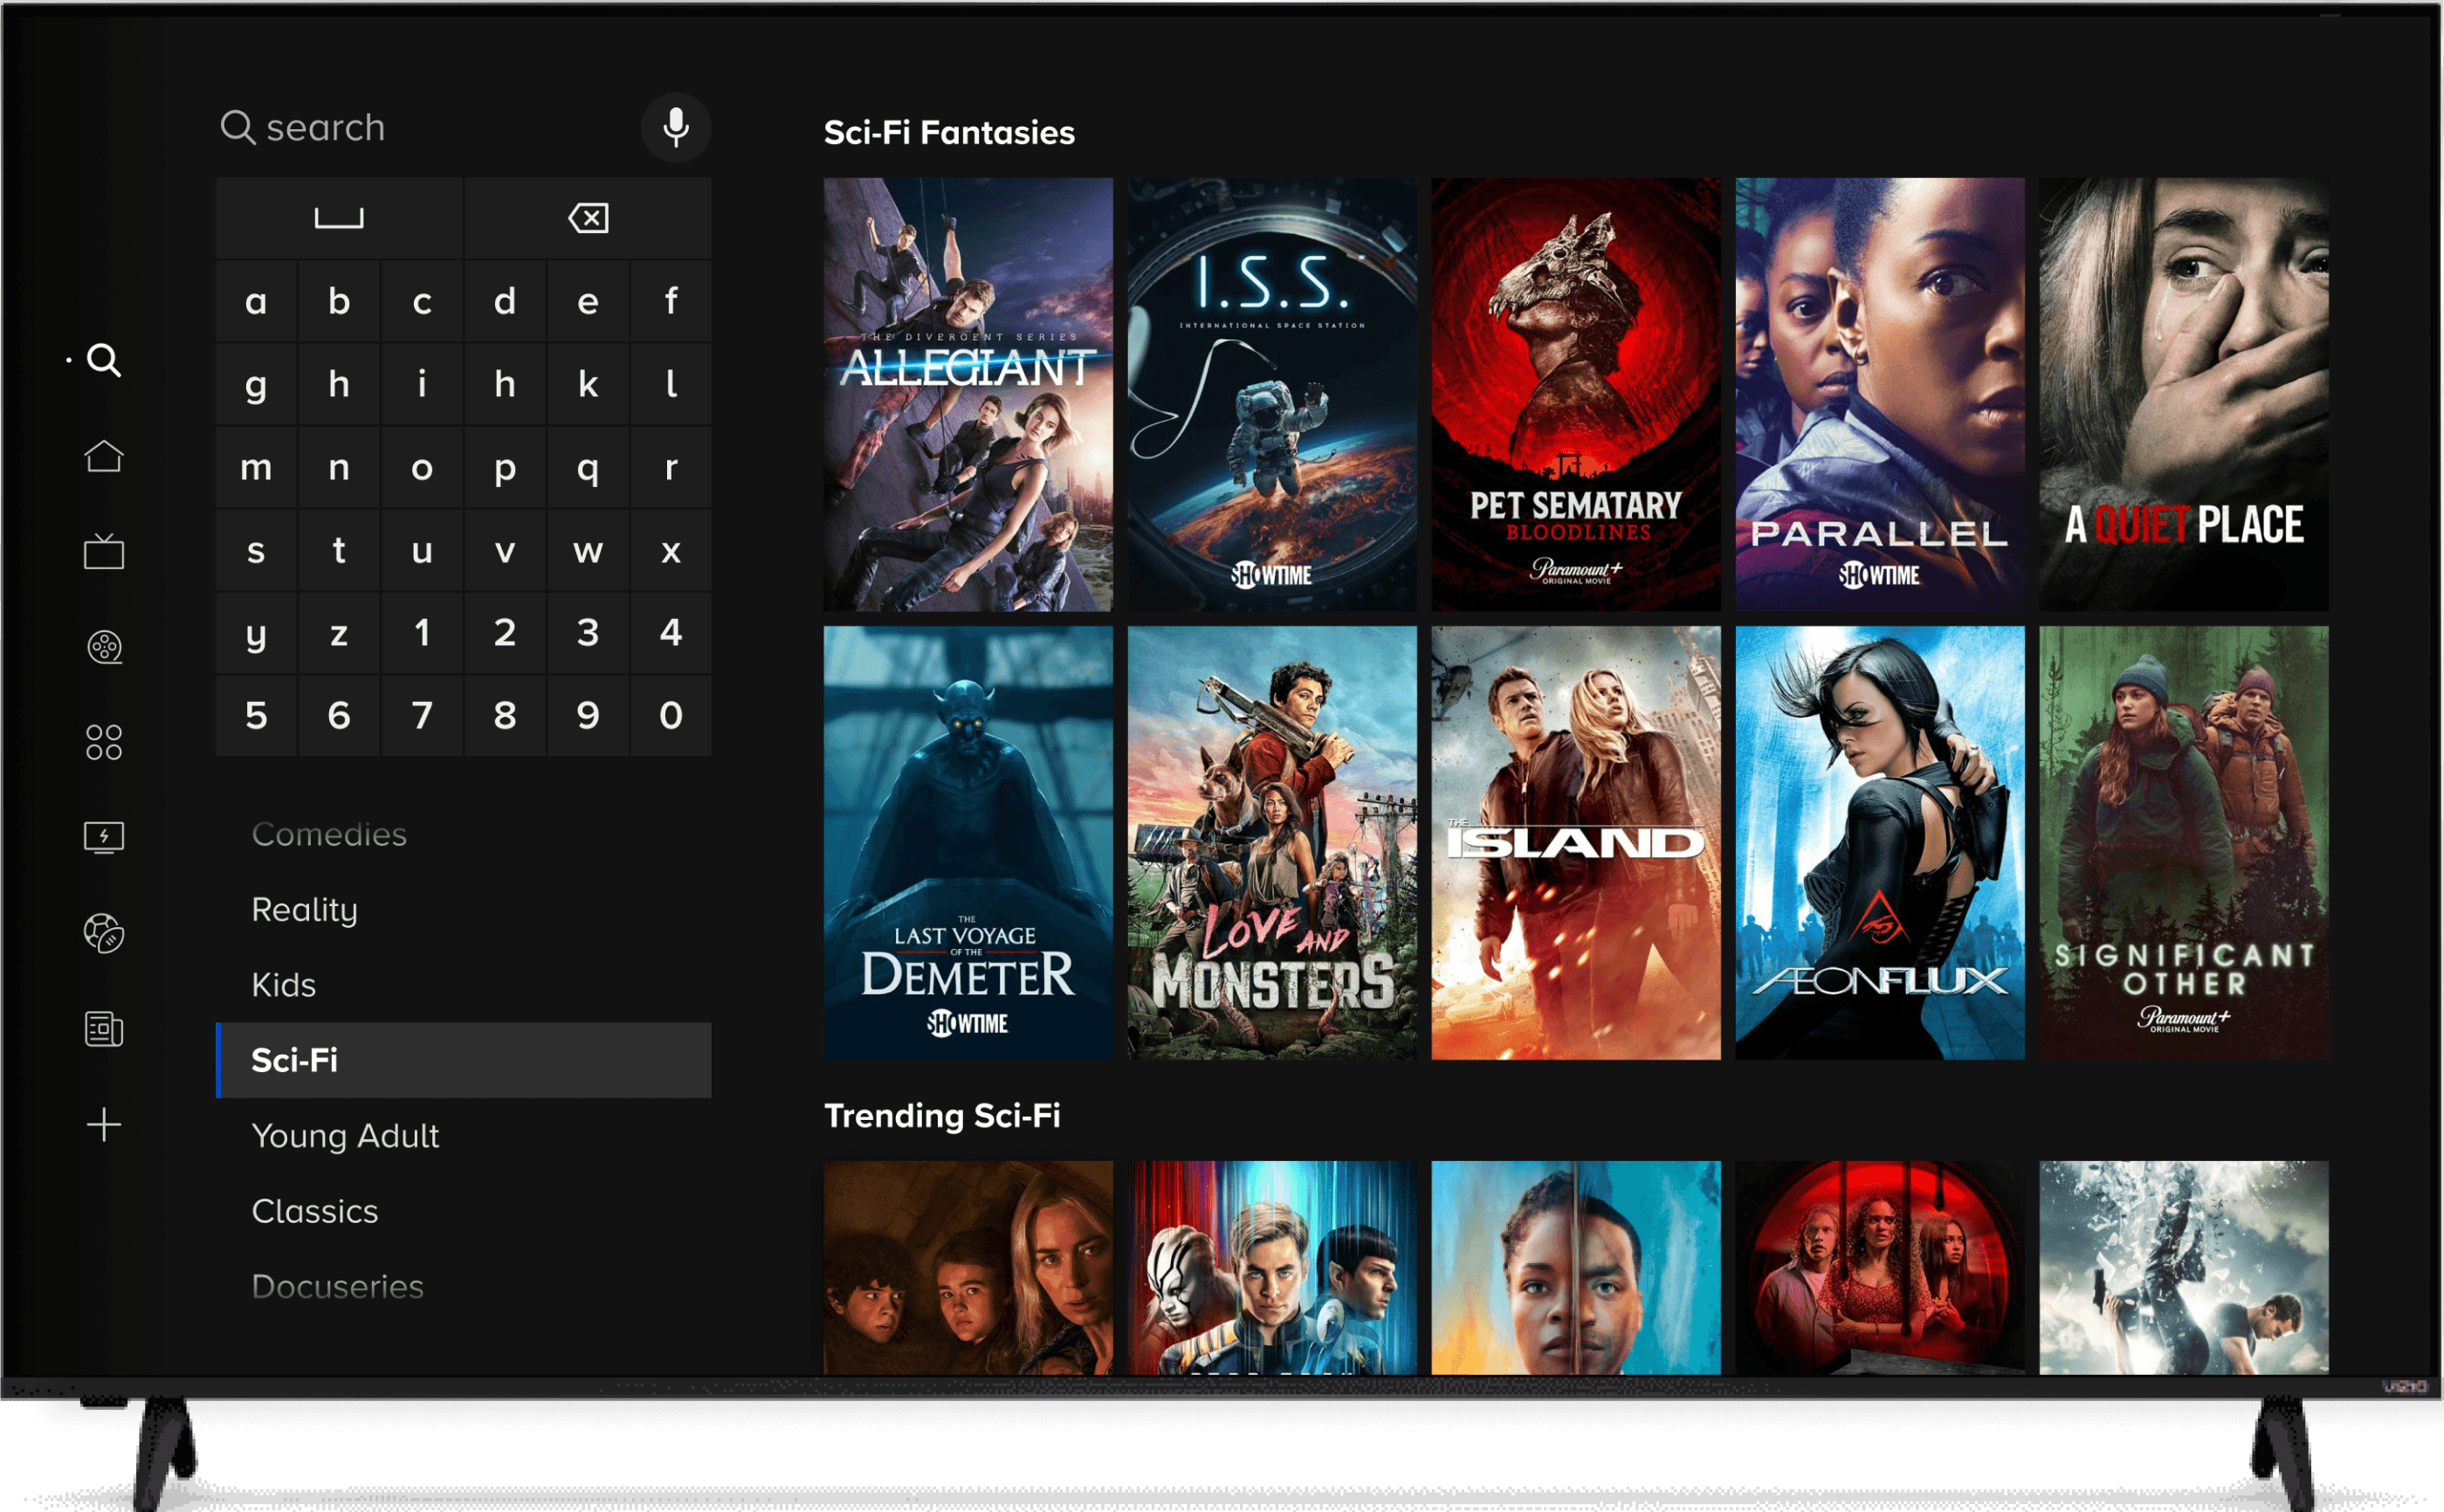This screenshot has width=2444, height=1512.
Task: Open the Allegiant movie poster
Action: 968,395
